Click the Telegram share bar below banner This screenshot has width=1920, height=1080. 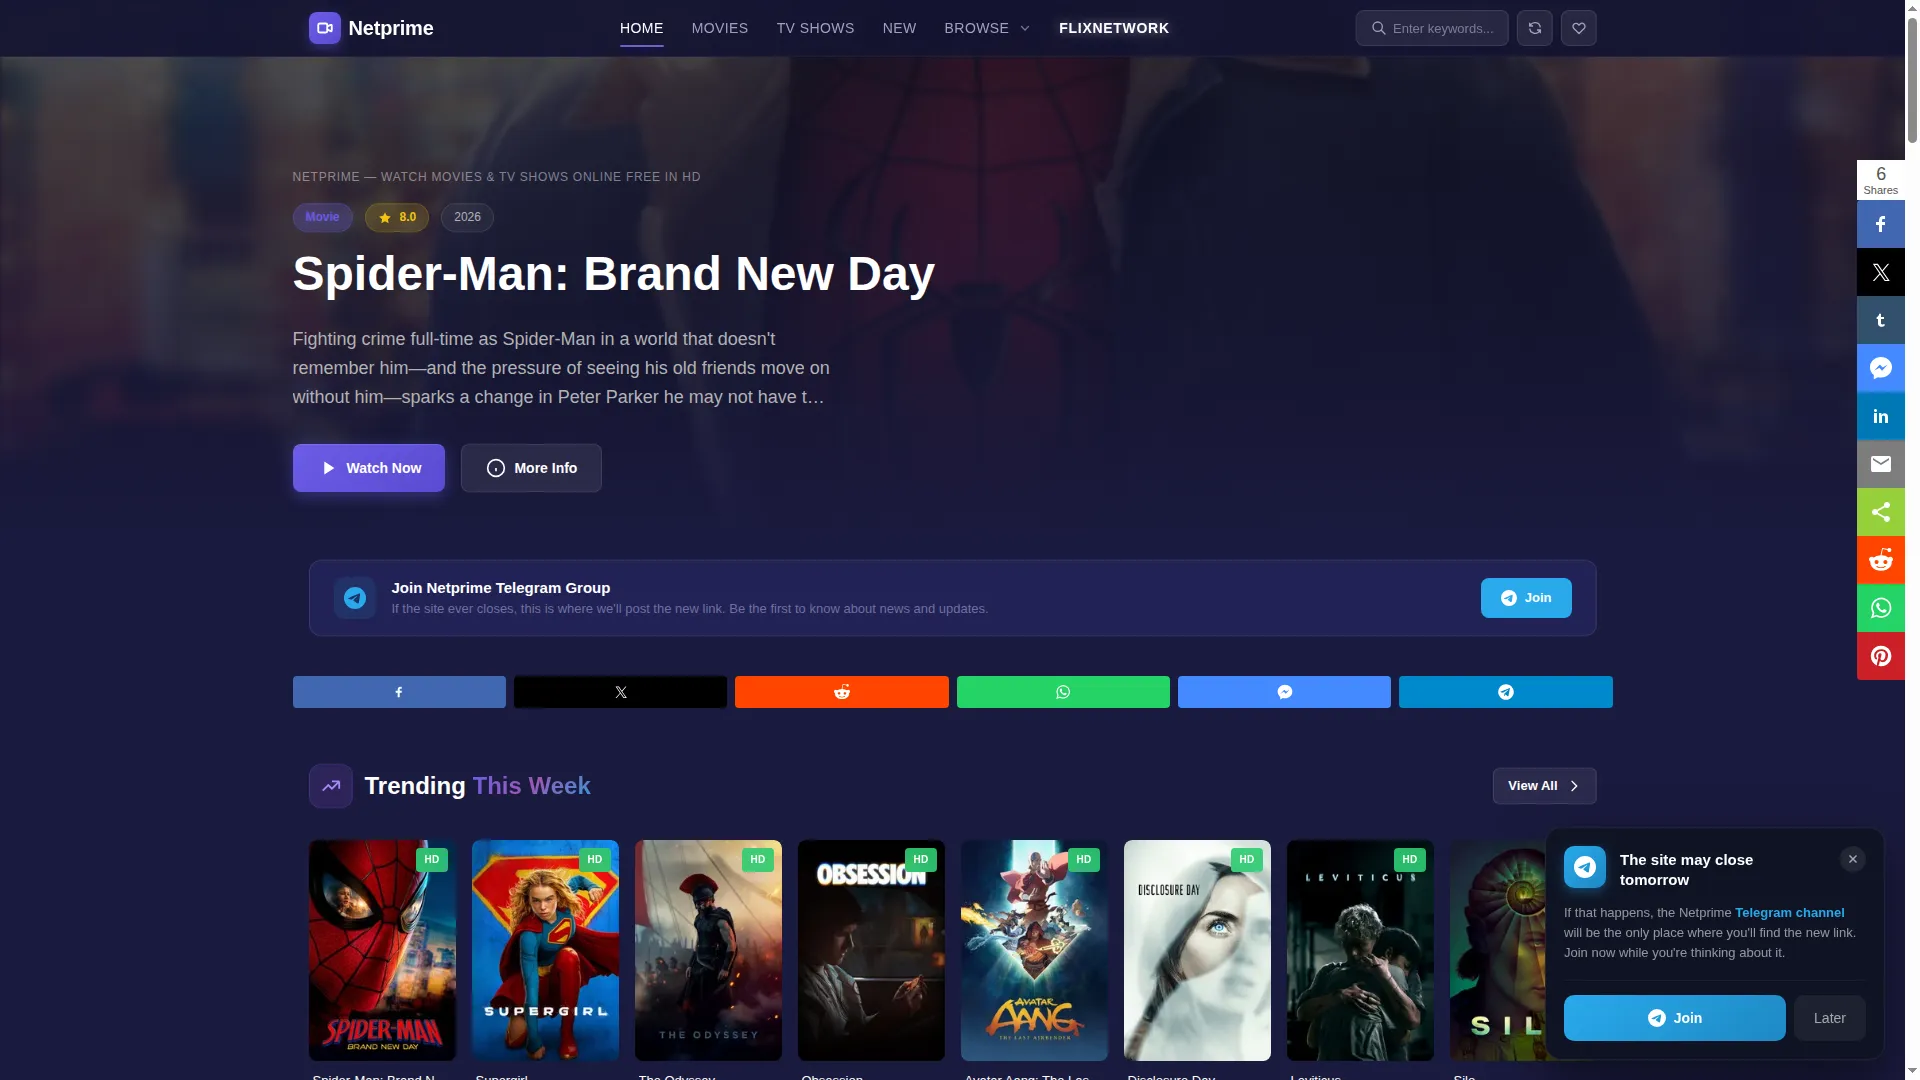pyautogui.click(x=1505, y=692)
